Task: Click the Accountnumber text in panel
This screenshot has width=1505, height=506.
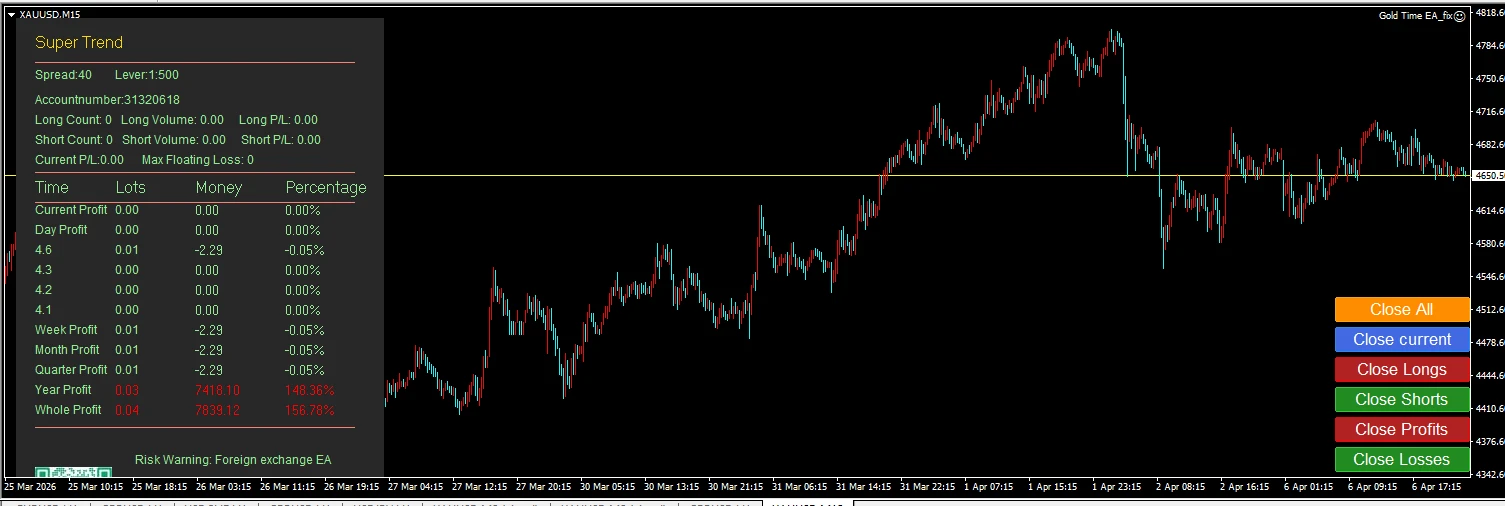Action: [107, 100]
